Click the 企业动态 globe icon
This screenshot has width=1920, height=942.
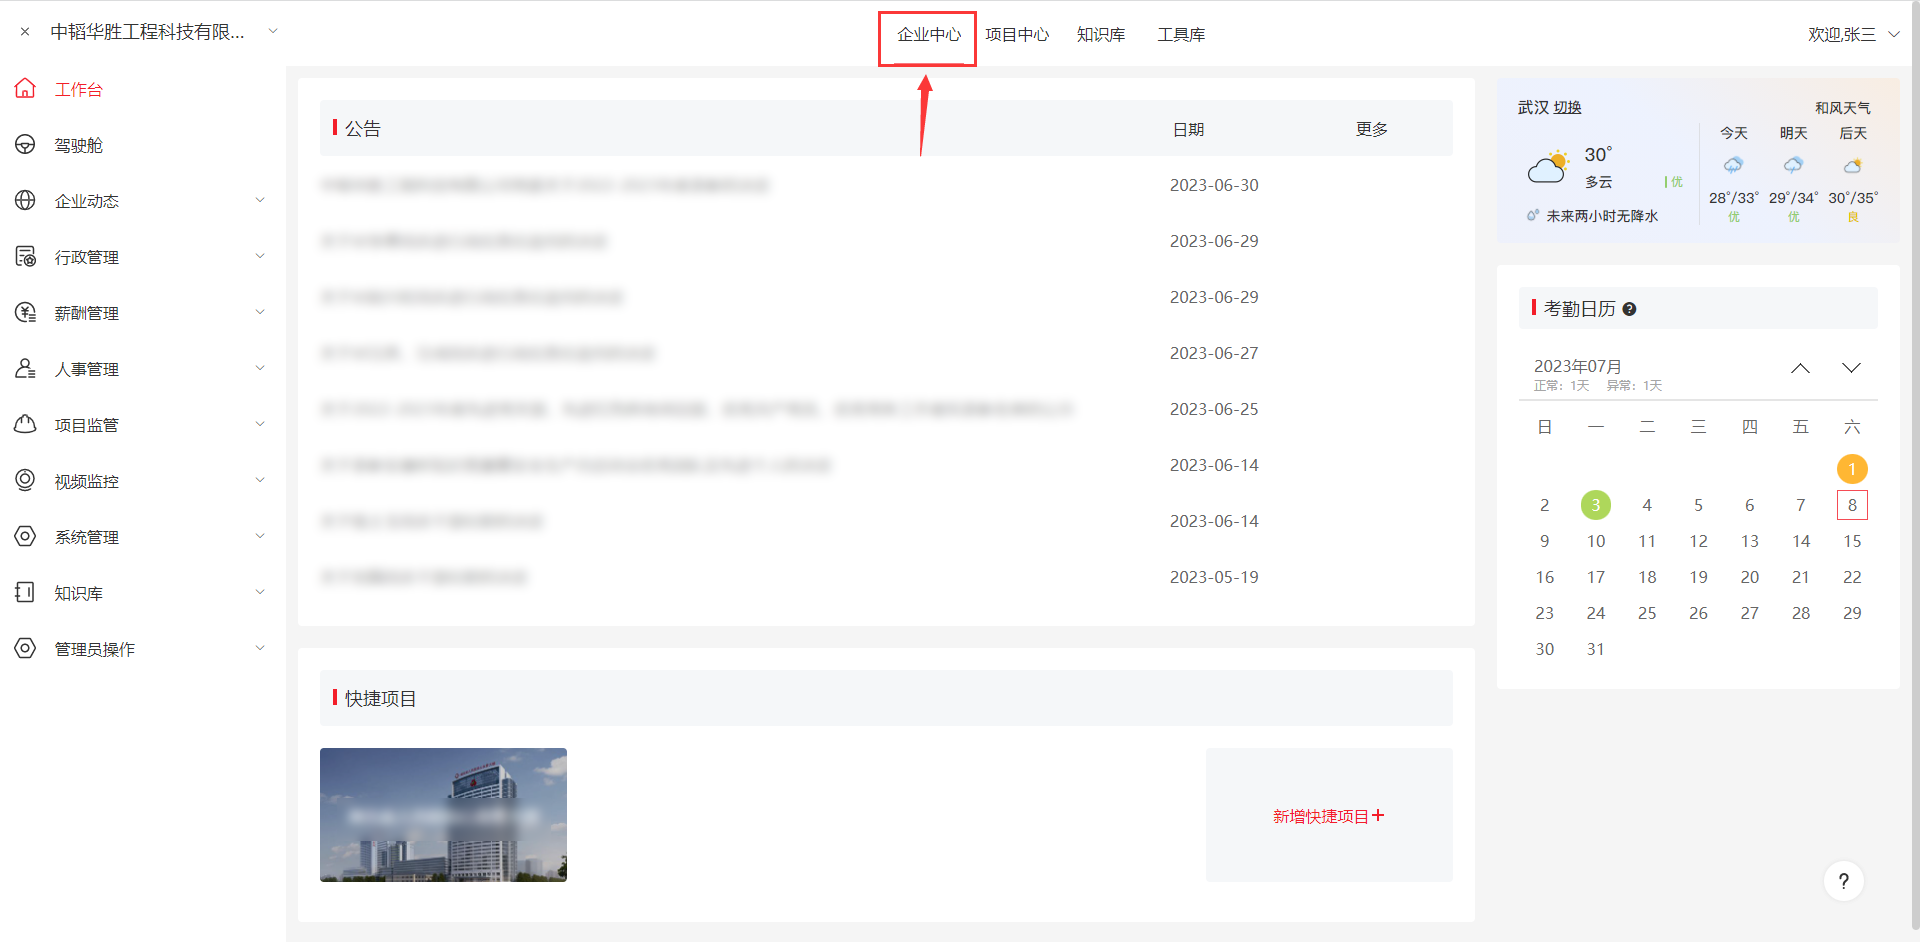click(25, 201)
